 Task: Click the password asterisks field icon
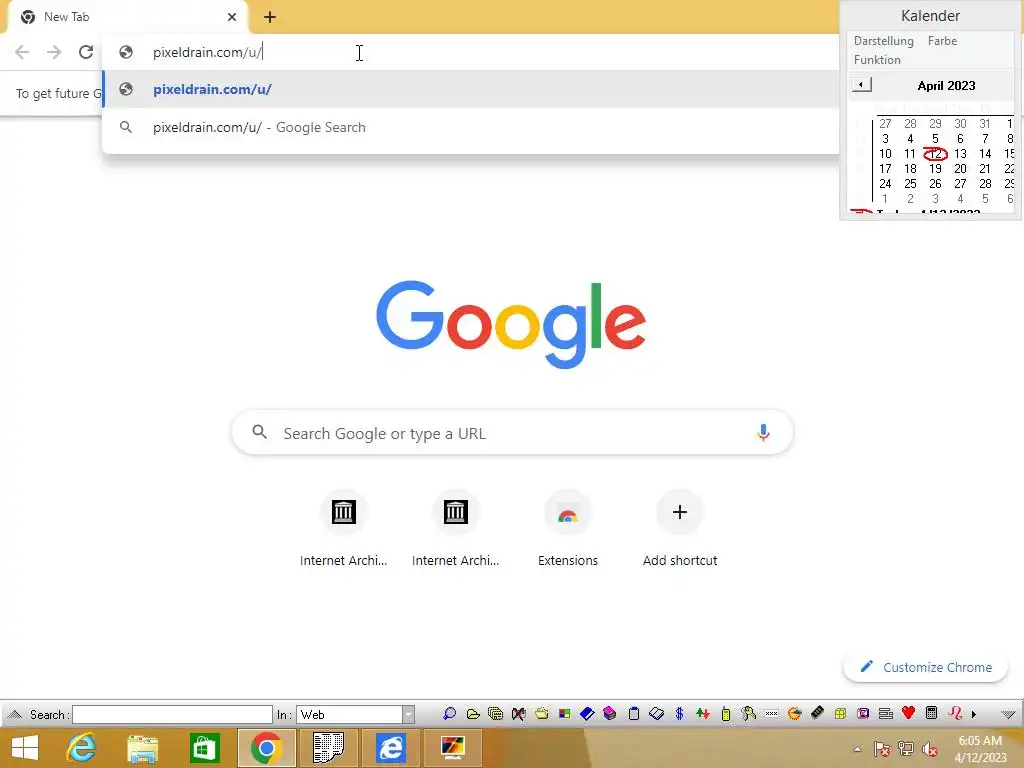(771, 714)
